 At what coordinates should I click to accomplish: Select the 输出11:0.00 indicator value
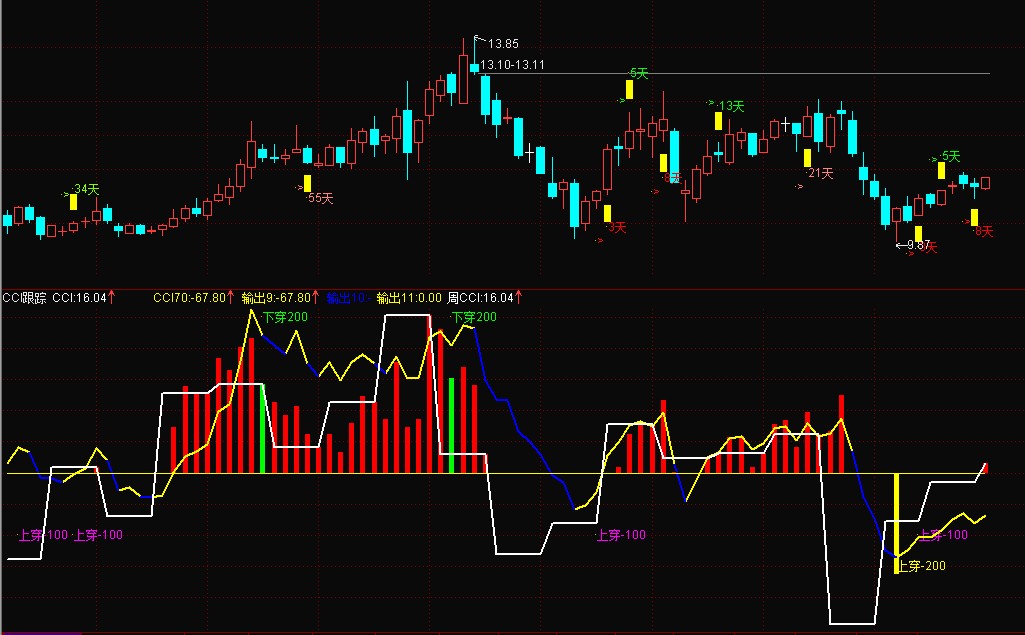tap(409, 298)
